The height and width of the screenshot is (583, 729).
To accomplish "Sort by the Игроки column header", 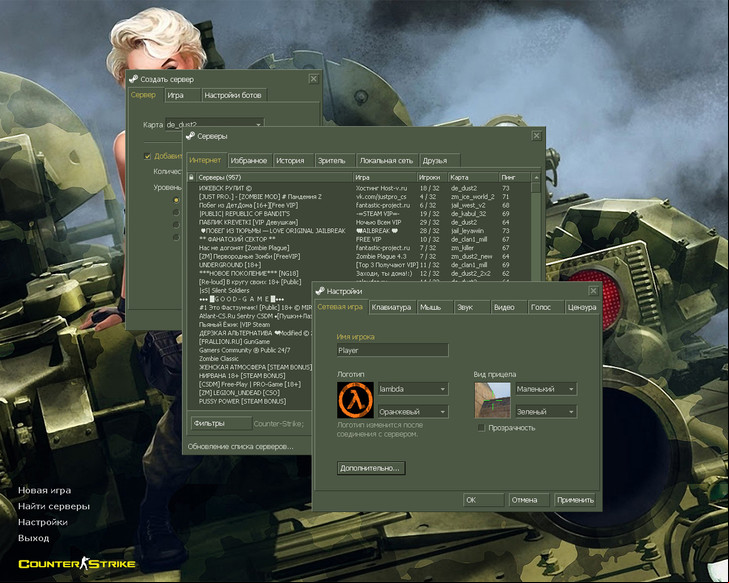I will [432, 177].
